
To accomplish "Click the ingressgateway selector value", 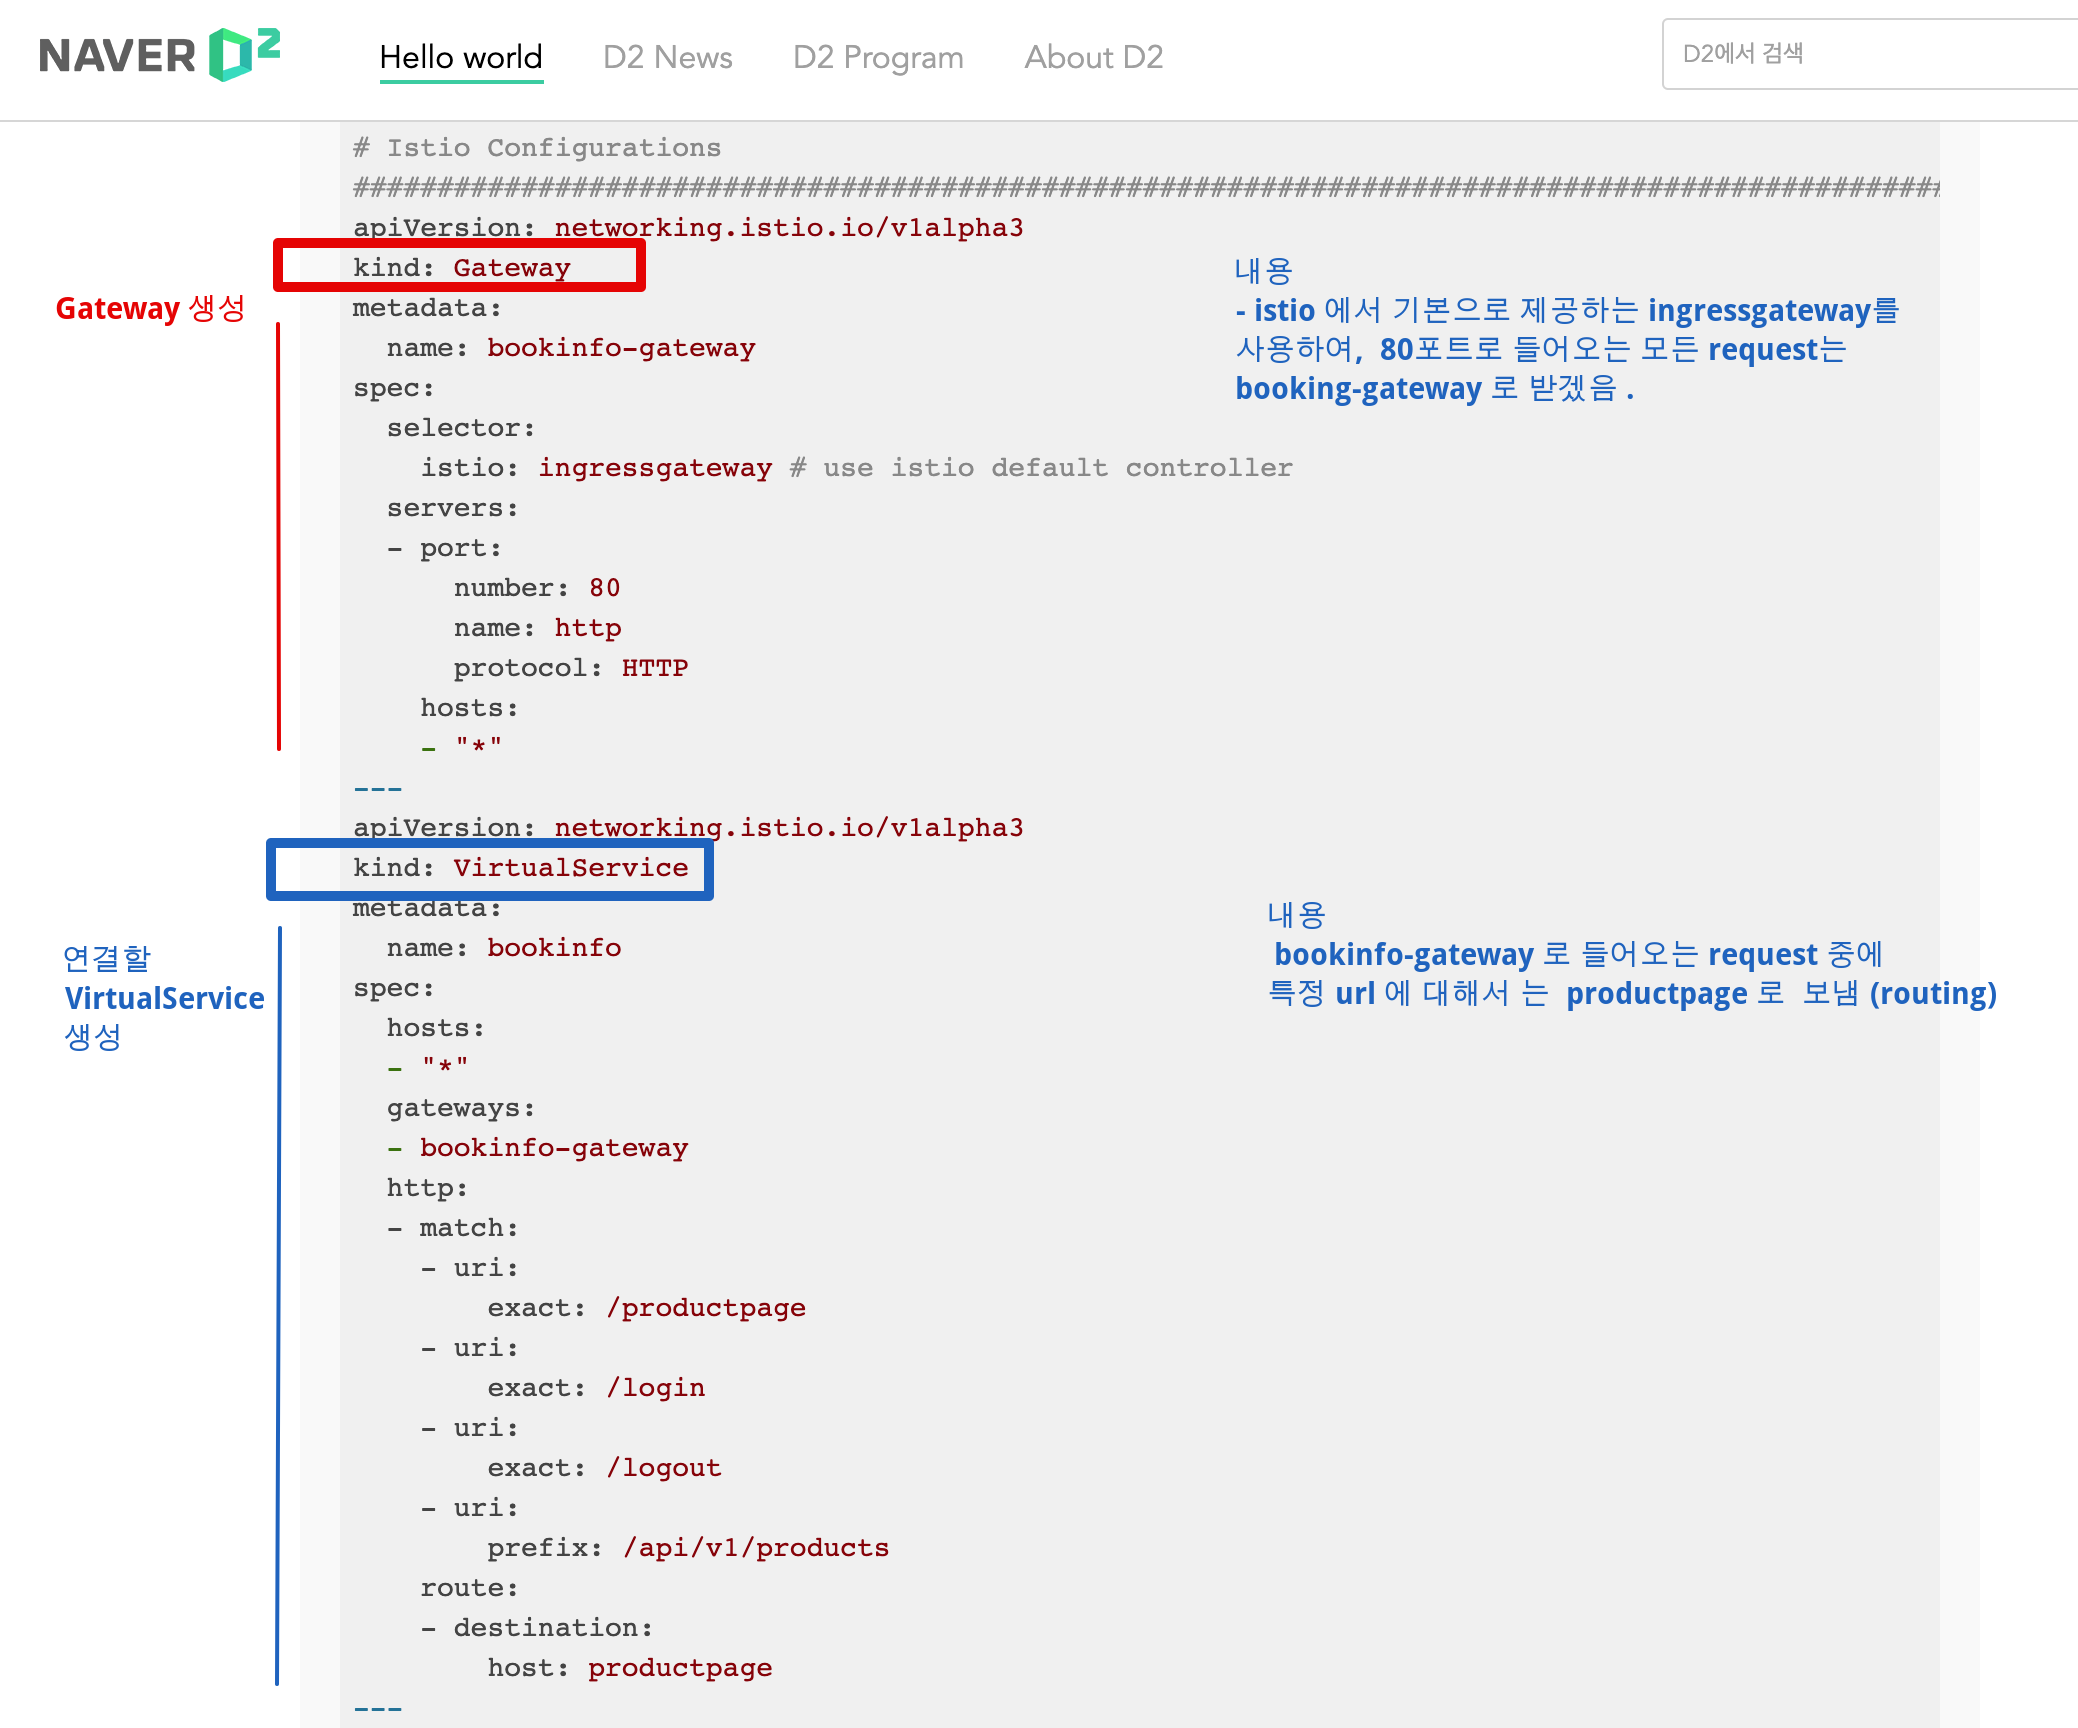I will pyautogui.click(x=655, y=468).
